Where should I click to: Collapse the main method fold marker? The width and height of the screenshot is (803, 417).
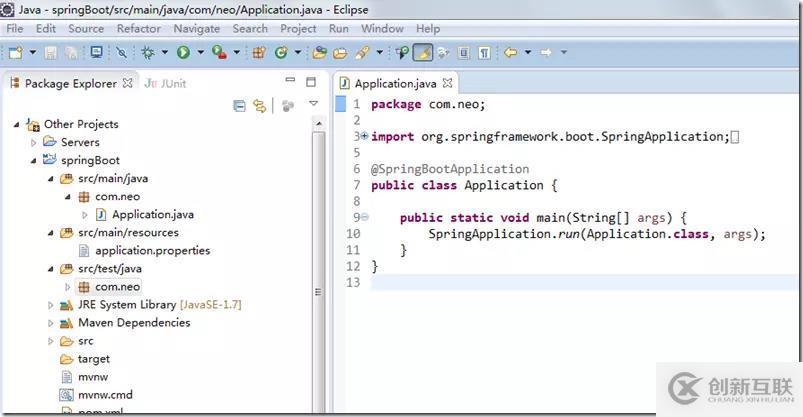click(364, 217)
